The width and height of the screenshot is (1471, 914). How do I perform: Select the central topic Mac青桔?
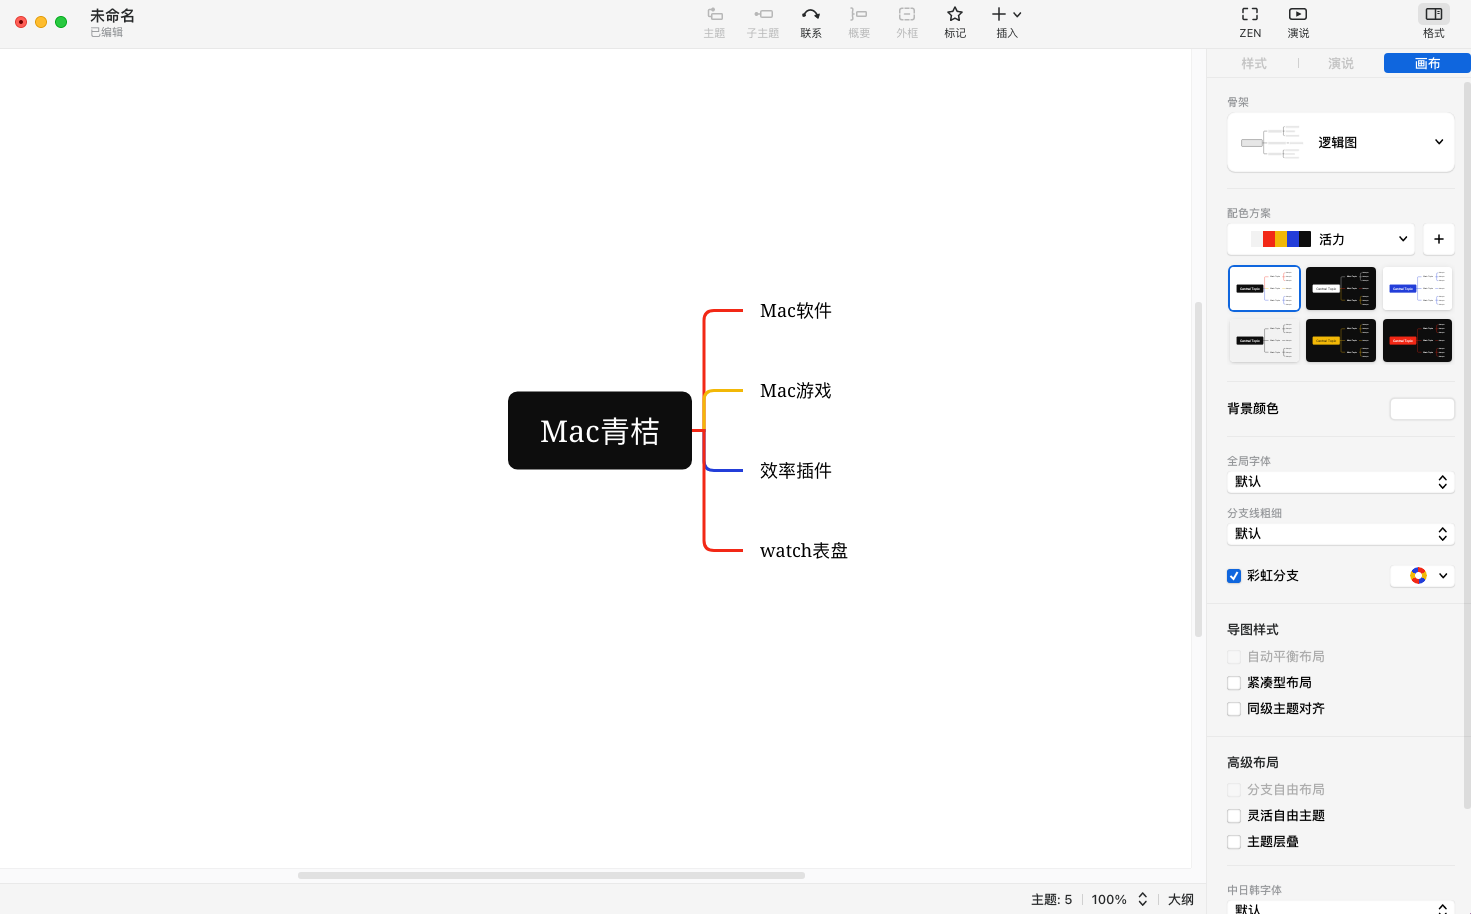point(600,430)
